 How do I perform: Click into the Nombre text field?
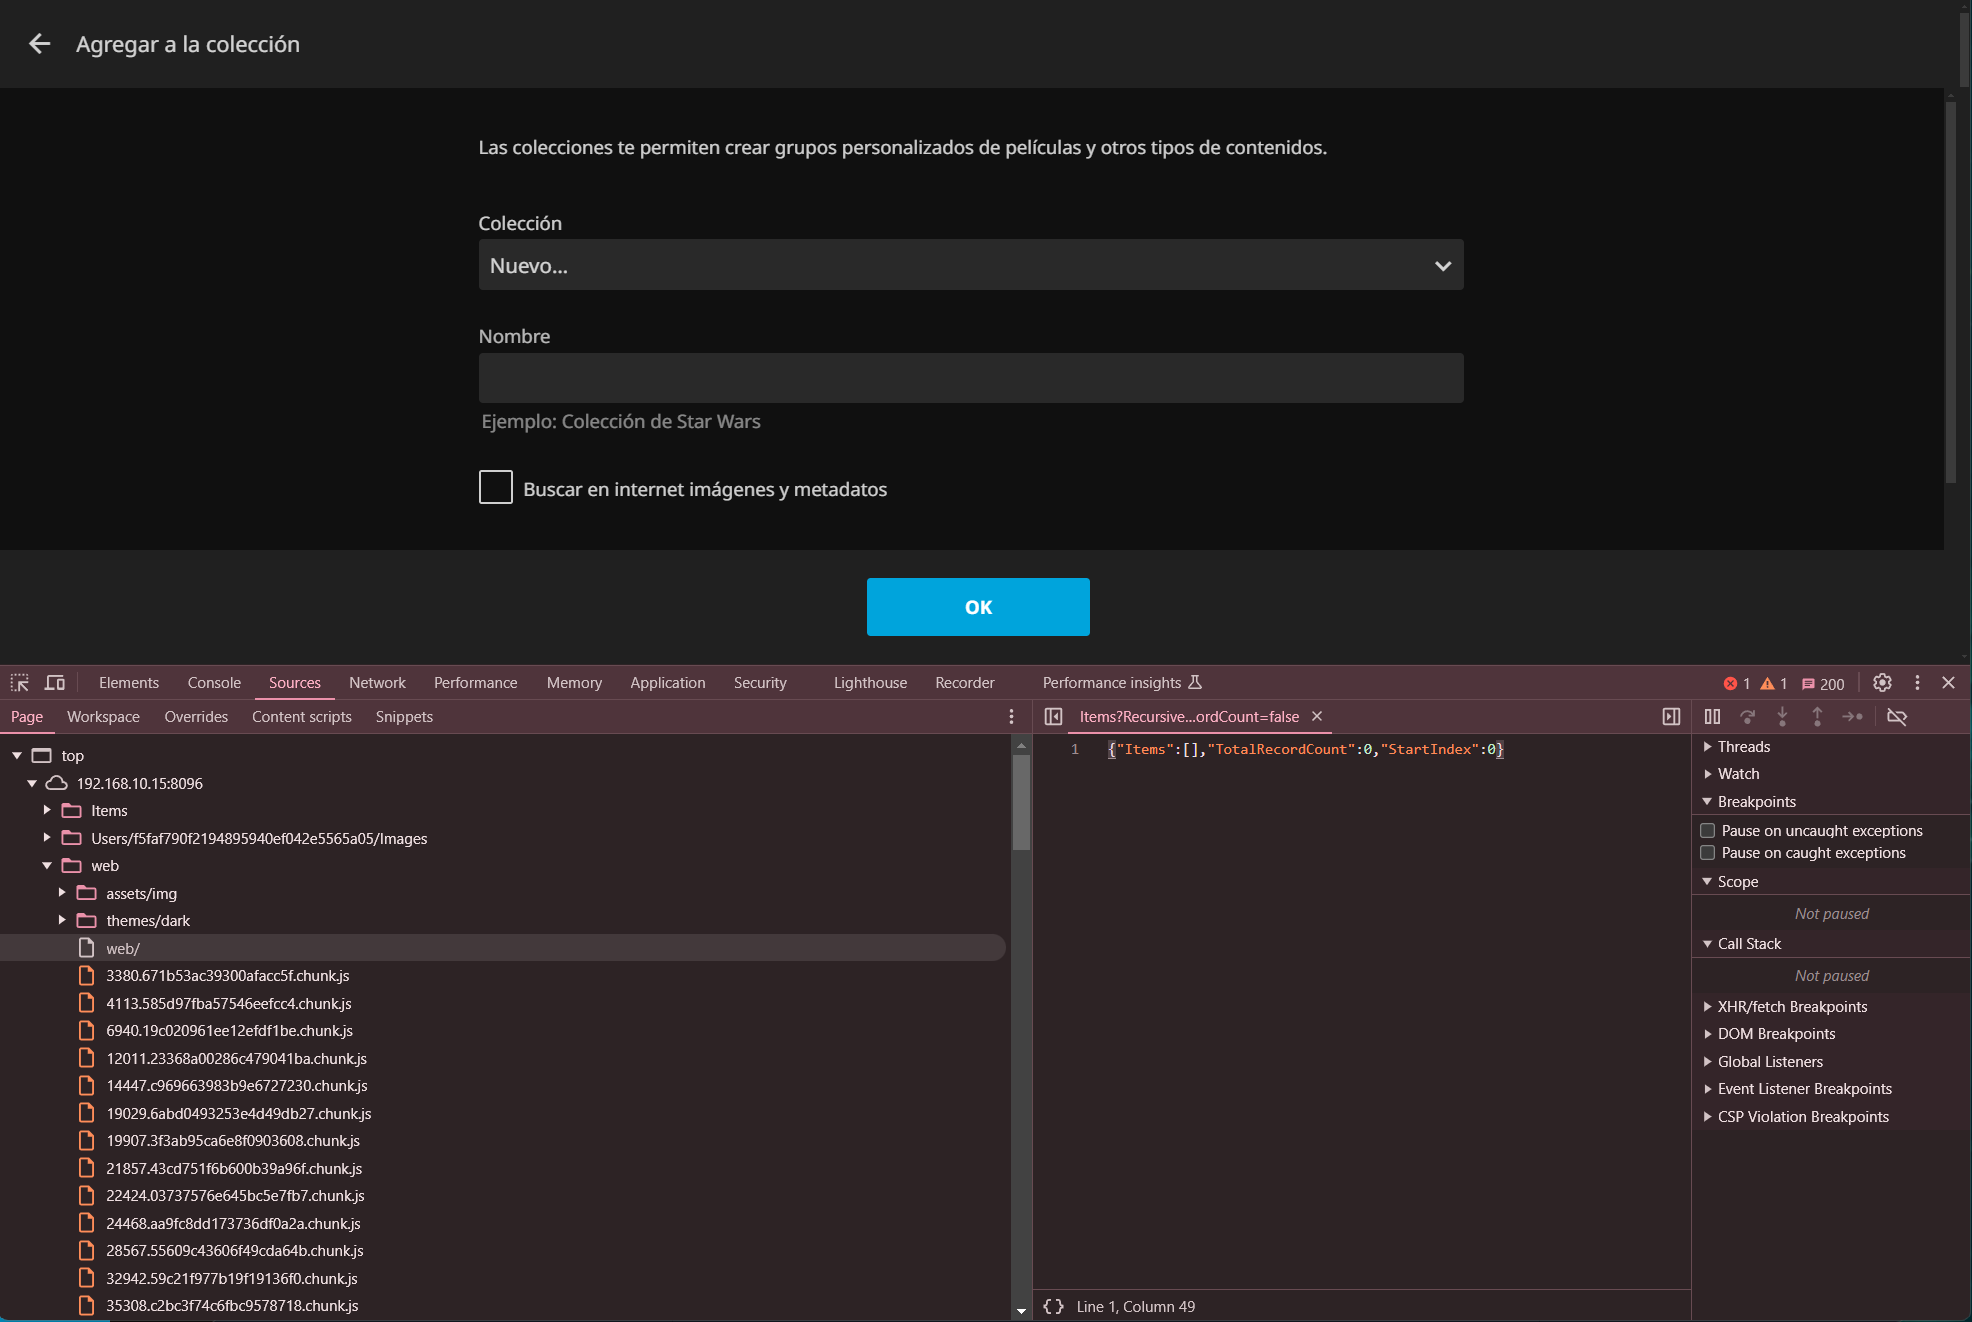point(970,378)
